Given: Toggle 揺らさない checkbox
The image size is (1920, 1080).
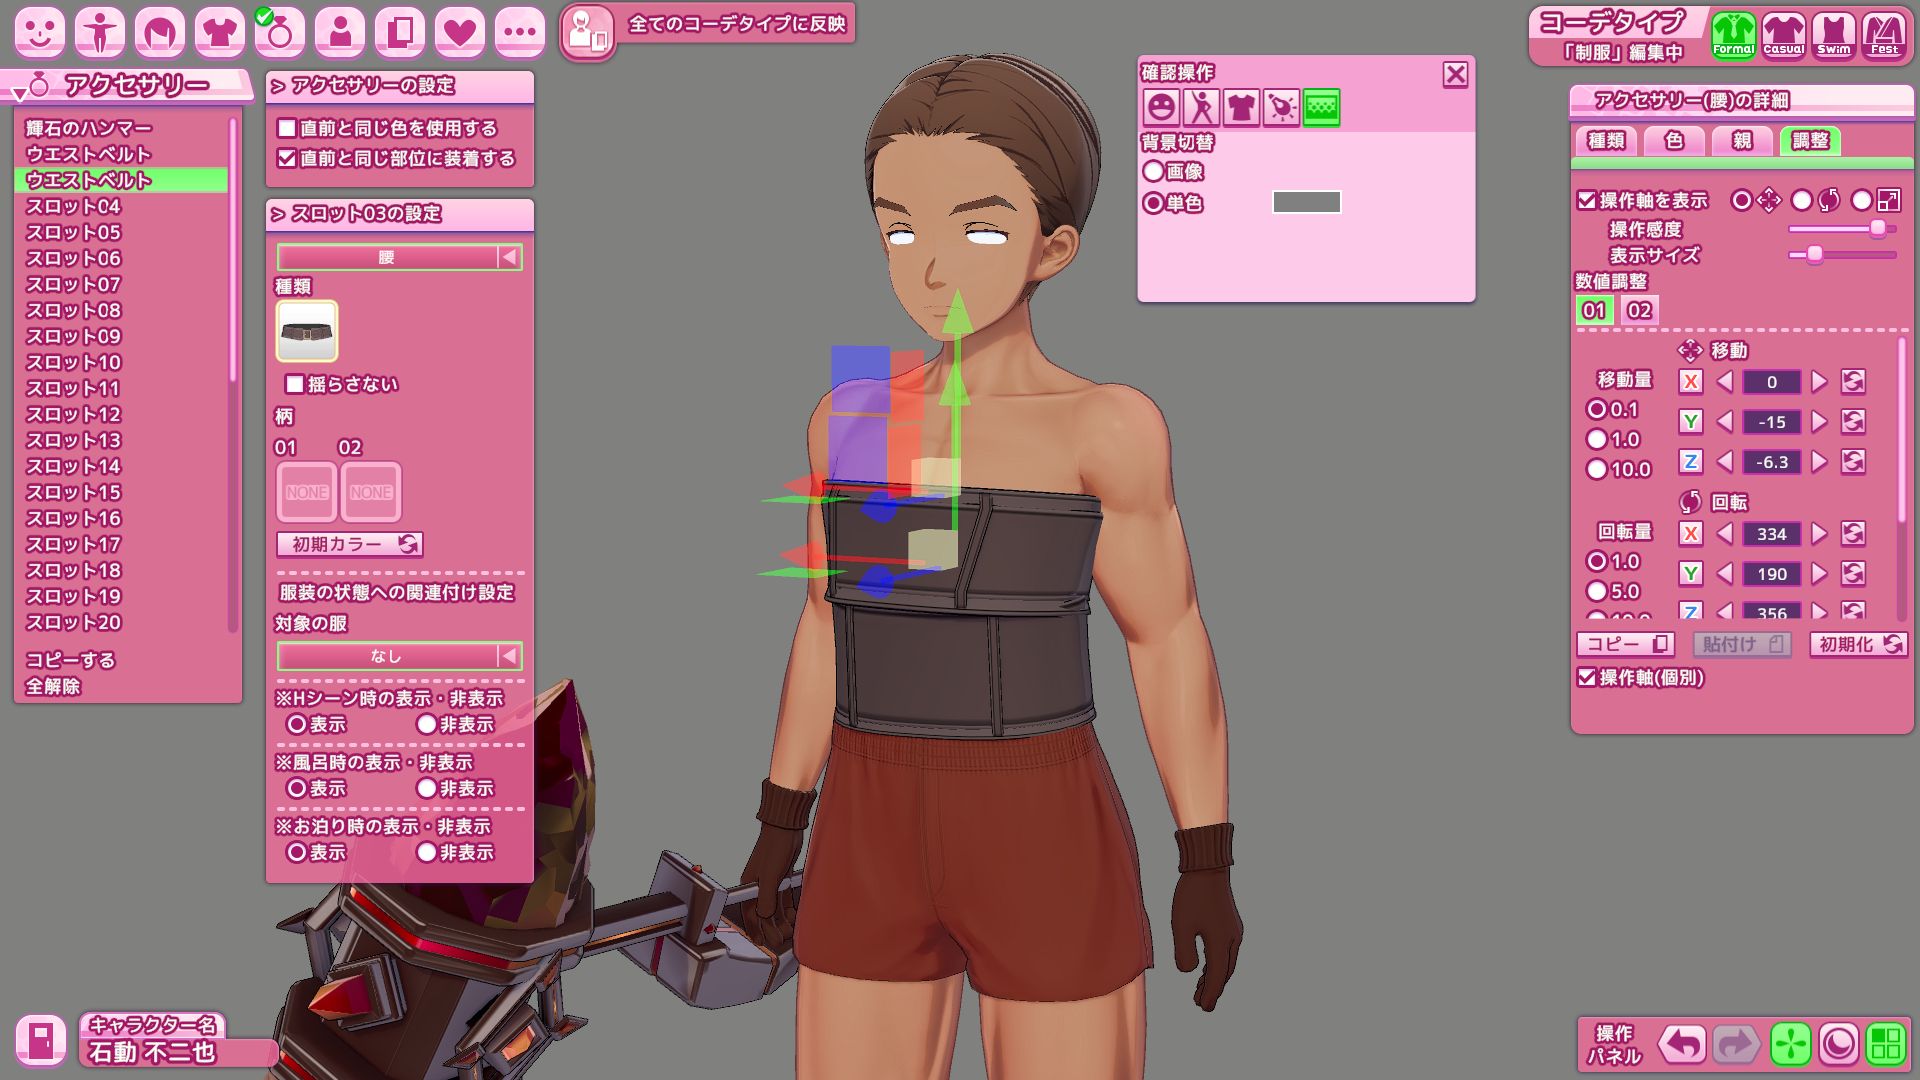Looking at the screenshot, I should [295, 384].
